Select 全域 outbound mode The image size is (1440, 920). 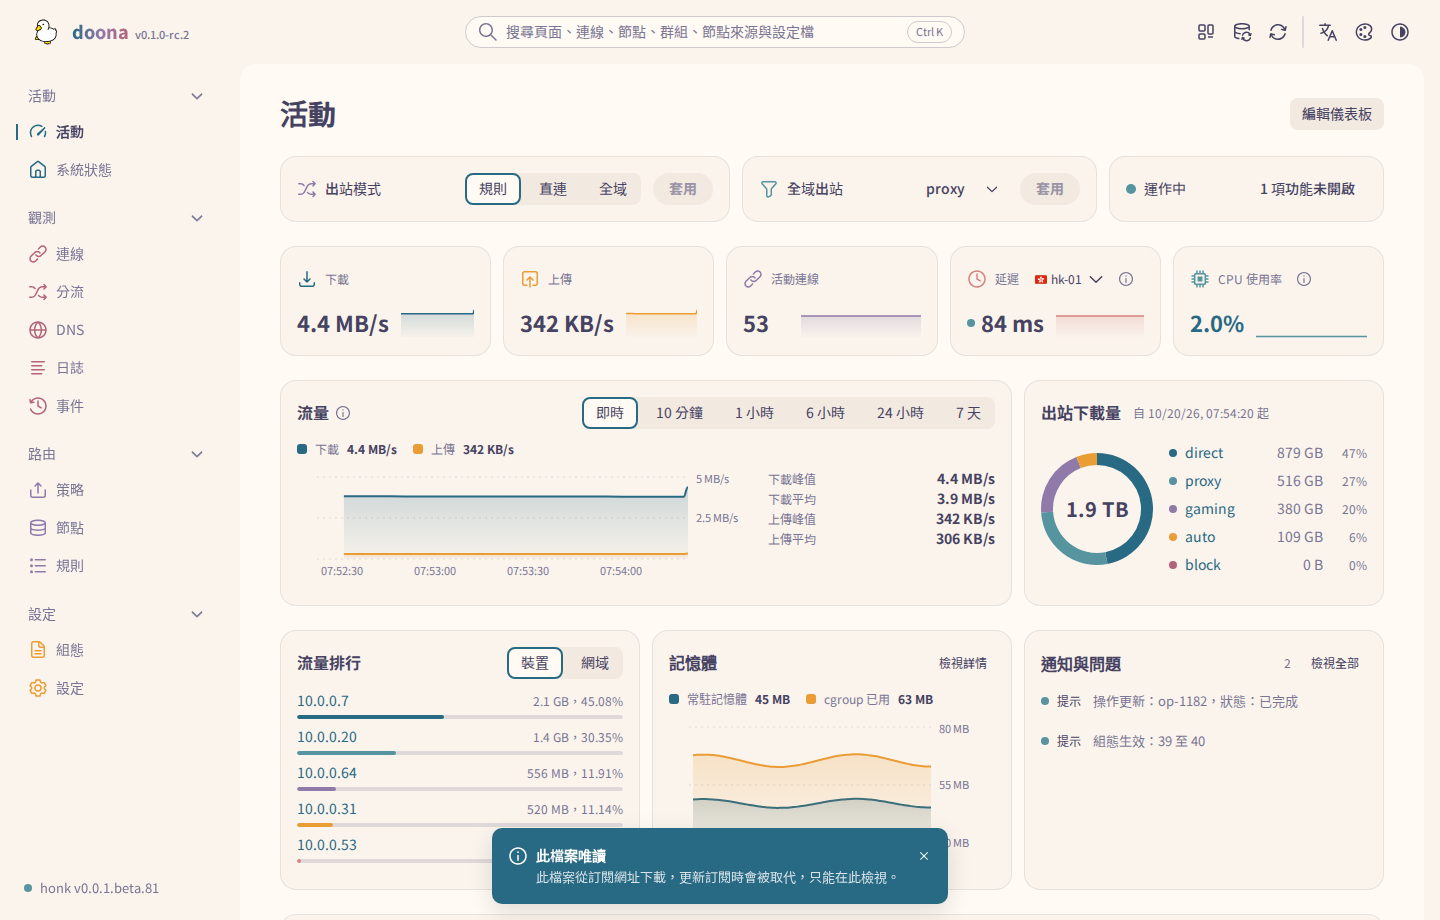coord(613,189)
